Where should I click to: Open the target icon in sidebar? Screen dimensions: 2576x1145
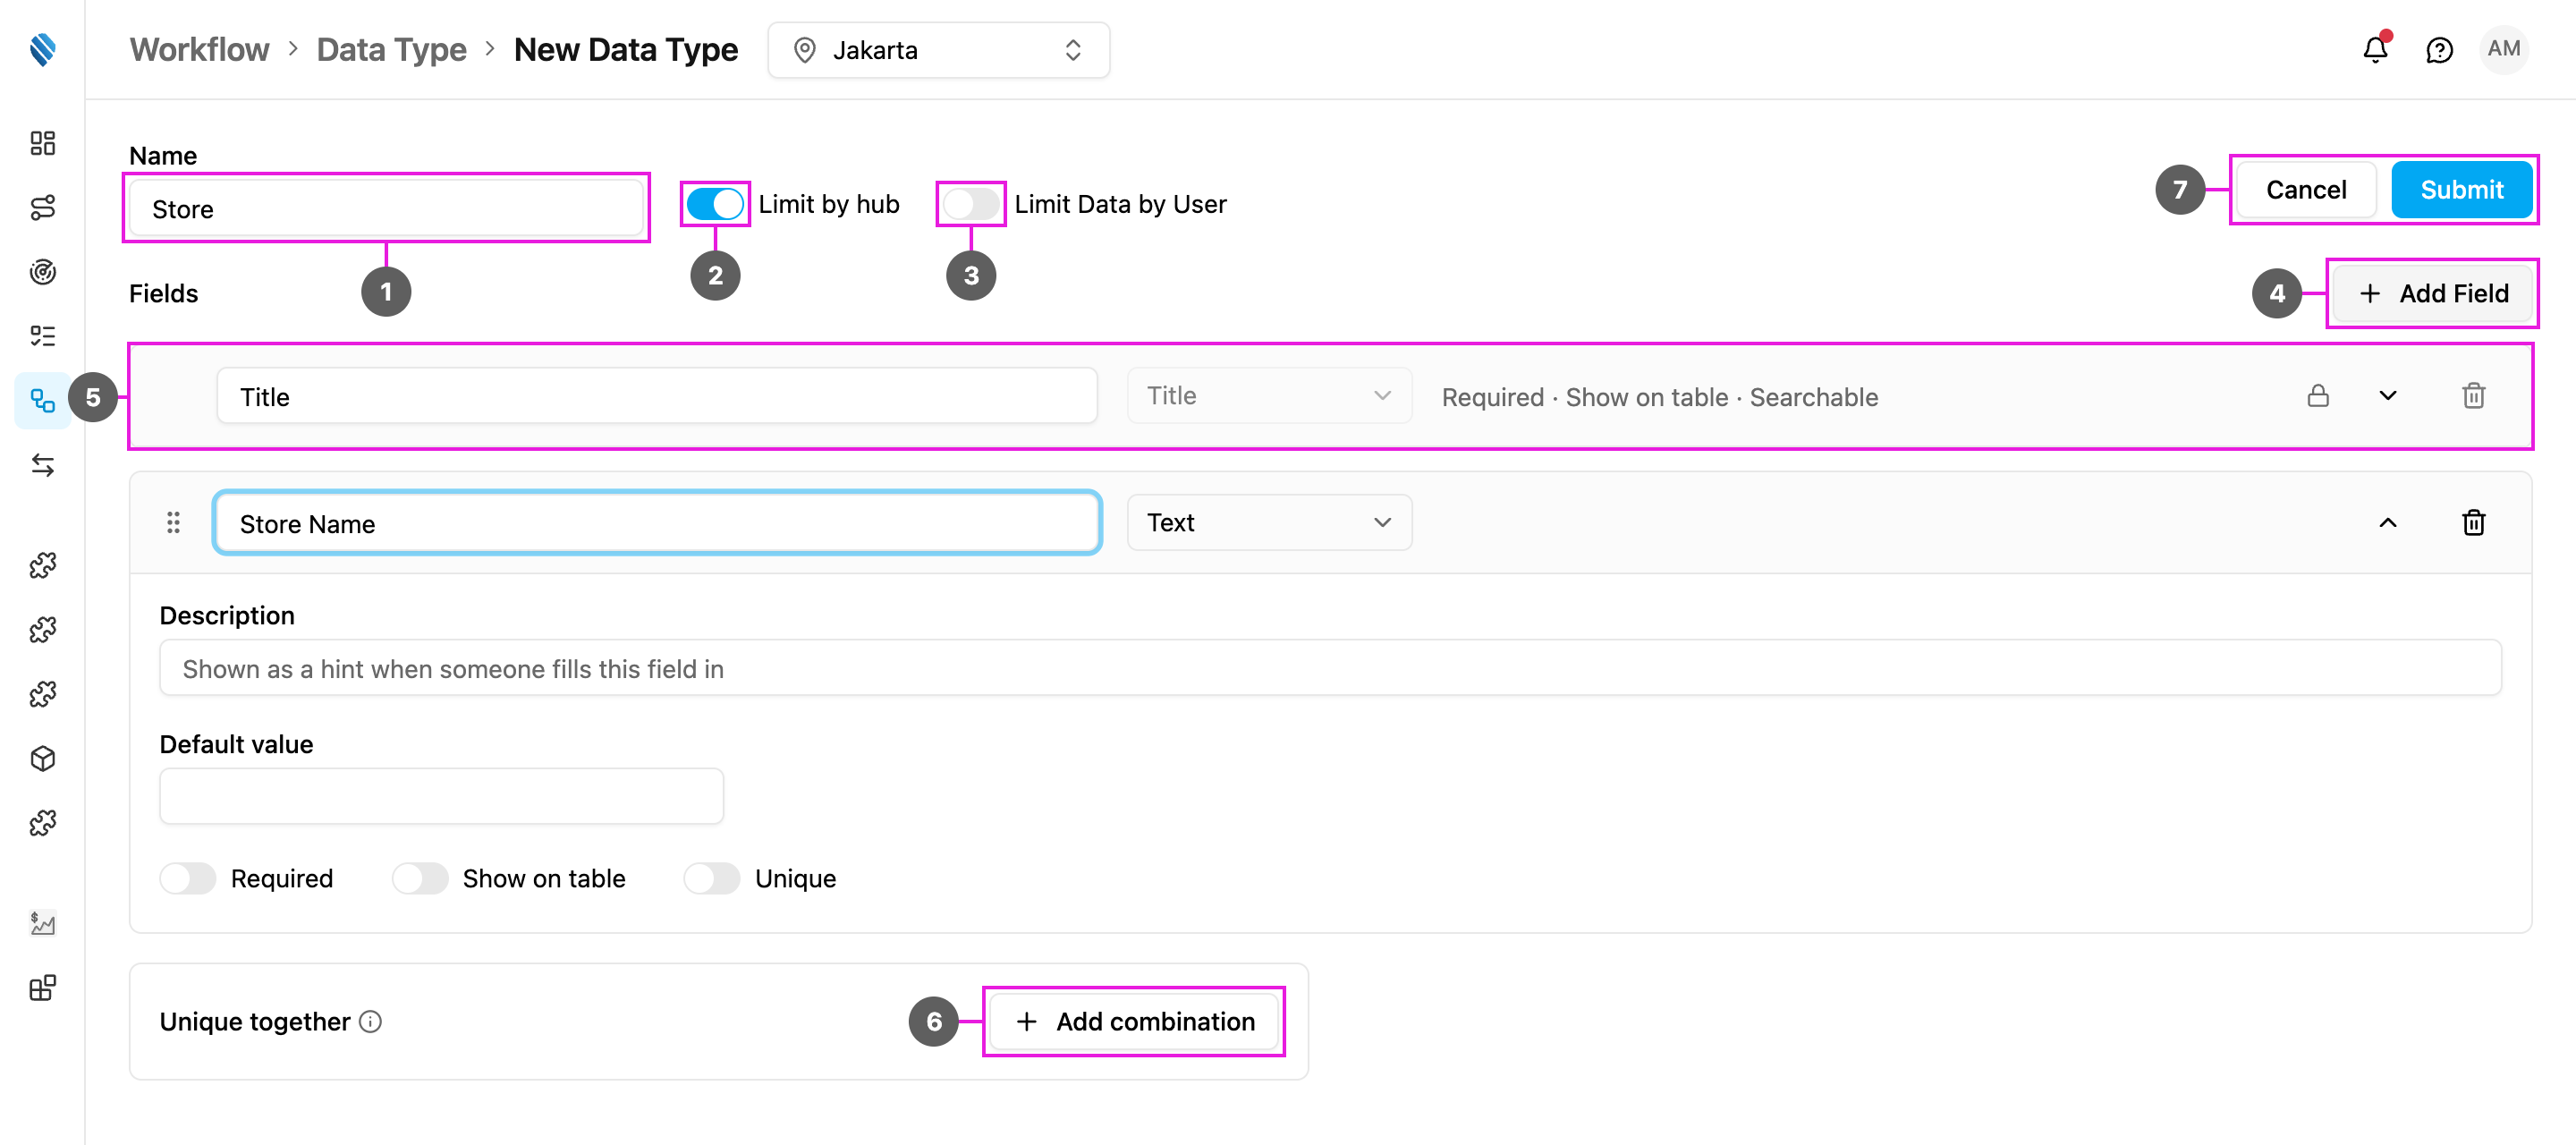pyautogui.click(x=42, y=271)
